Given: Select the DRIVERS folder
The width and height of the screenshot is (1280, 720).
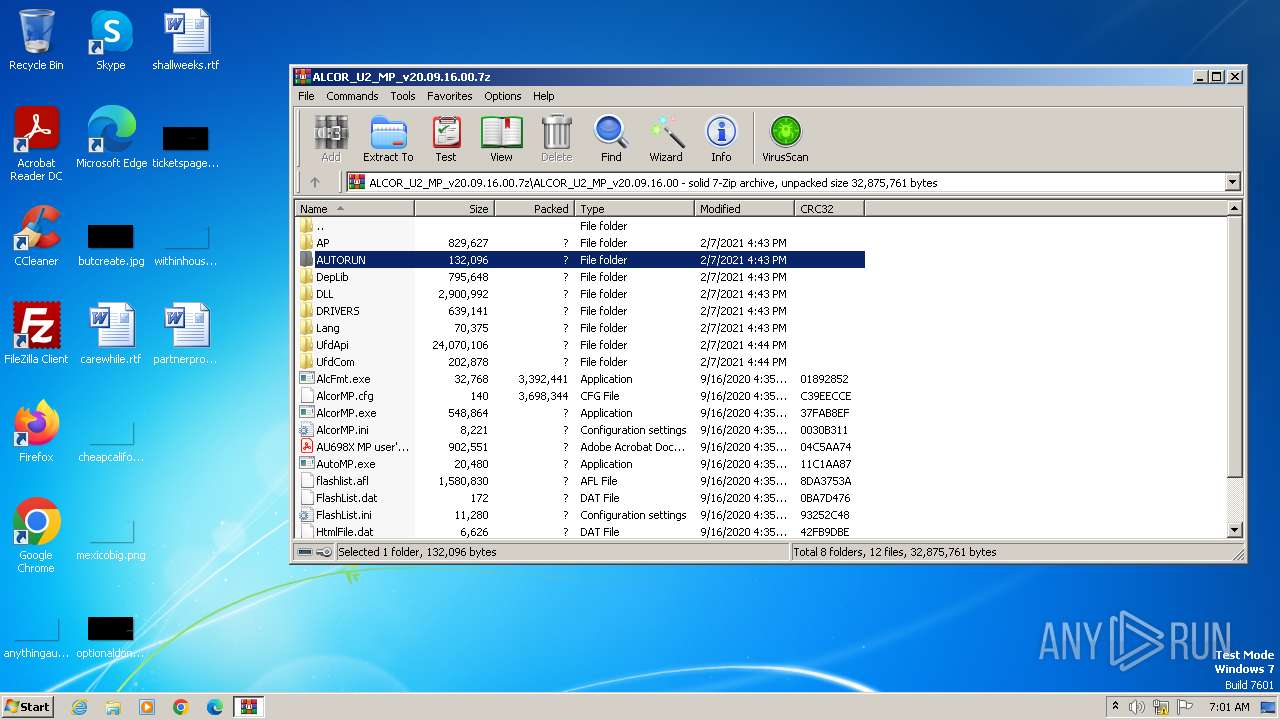Looking at the screenshot, I should click(x=338, y=311).
